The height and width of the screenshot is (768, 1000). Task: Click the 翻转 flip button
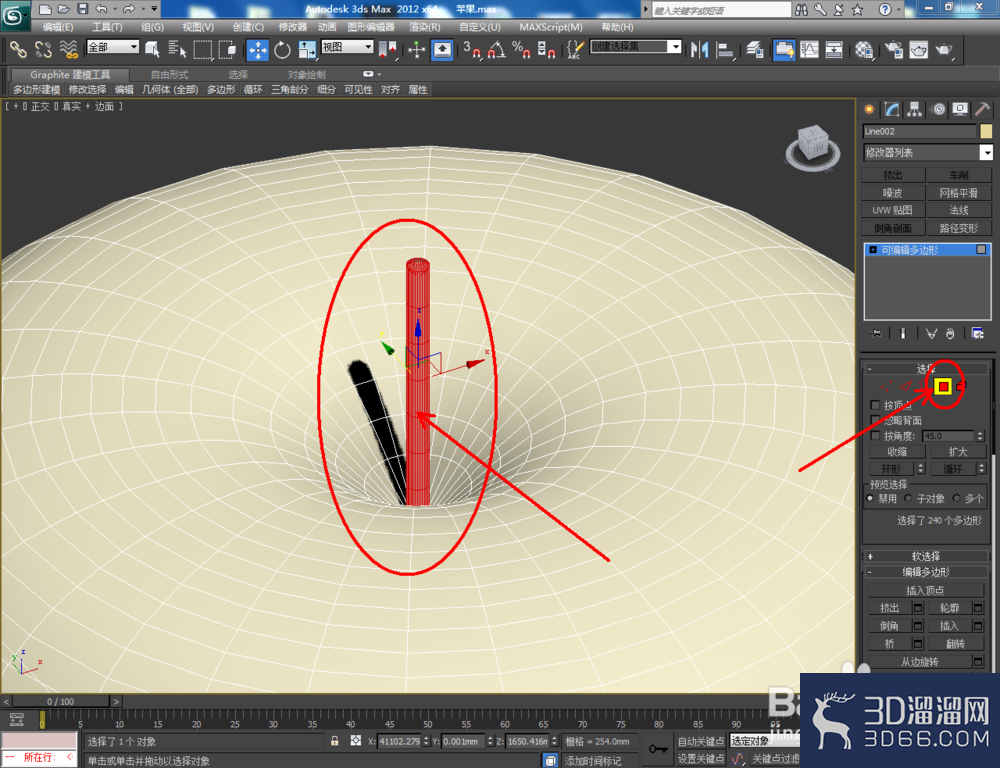pos(955,644)
